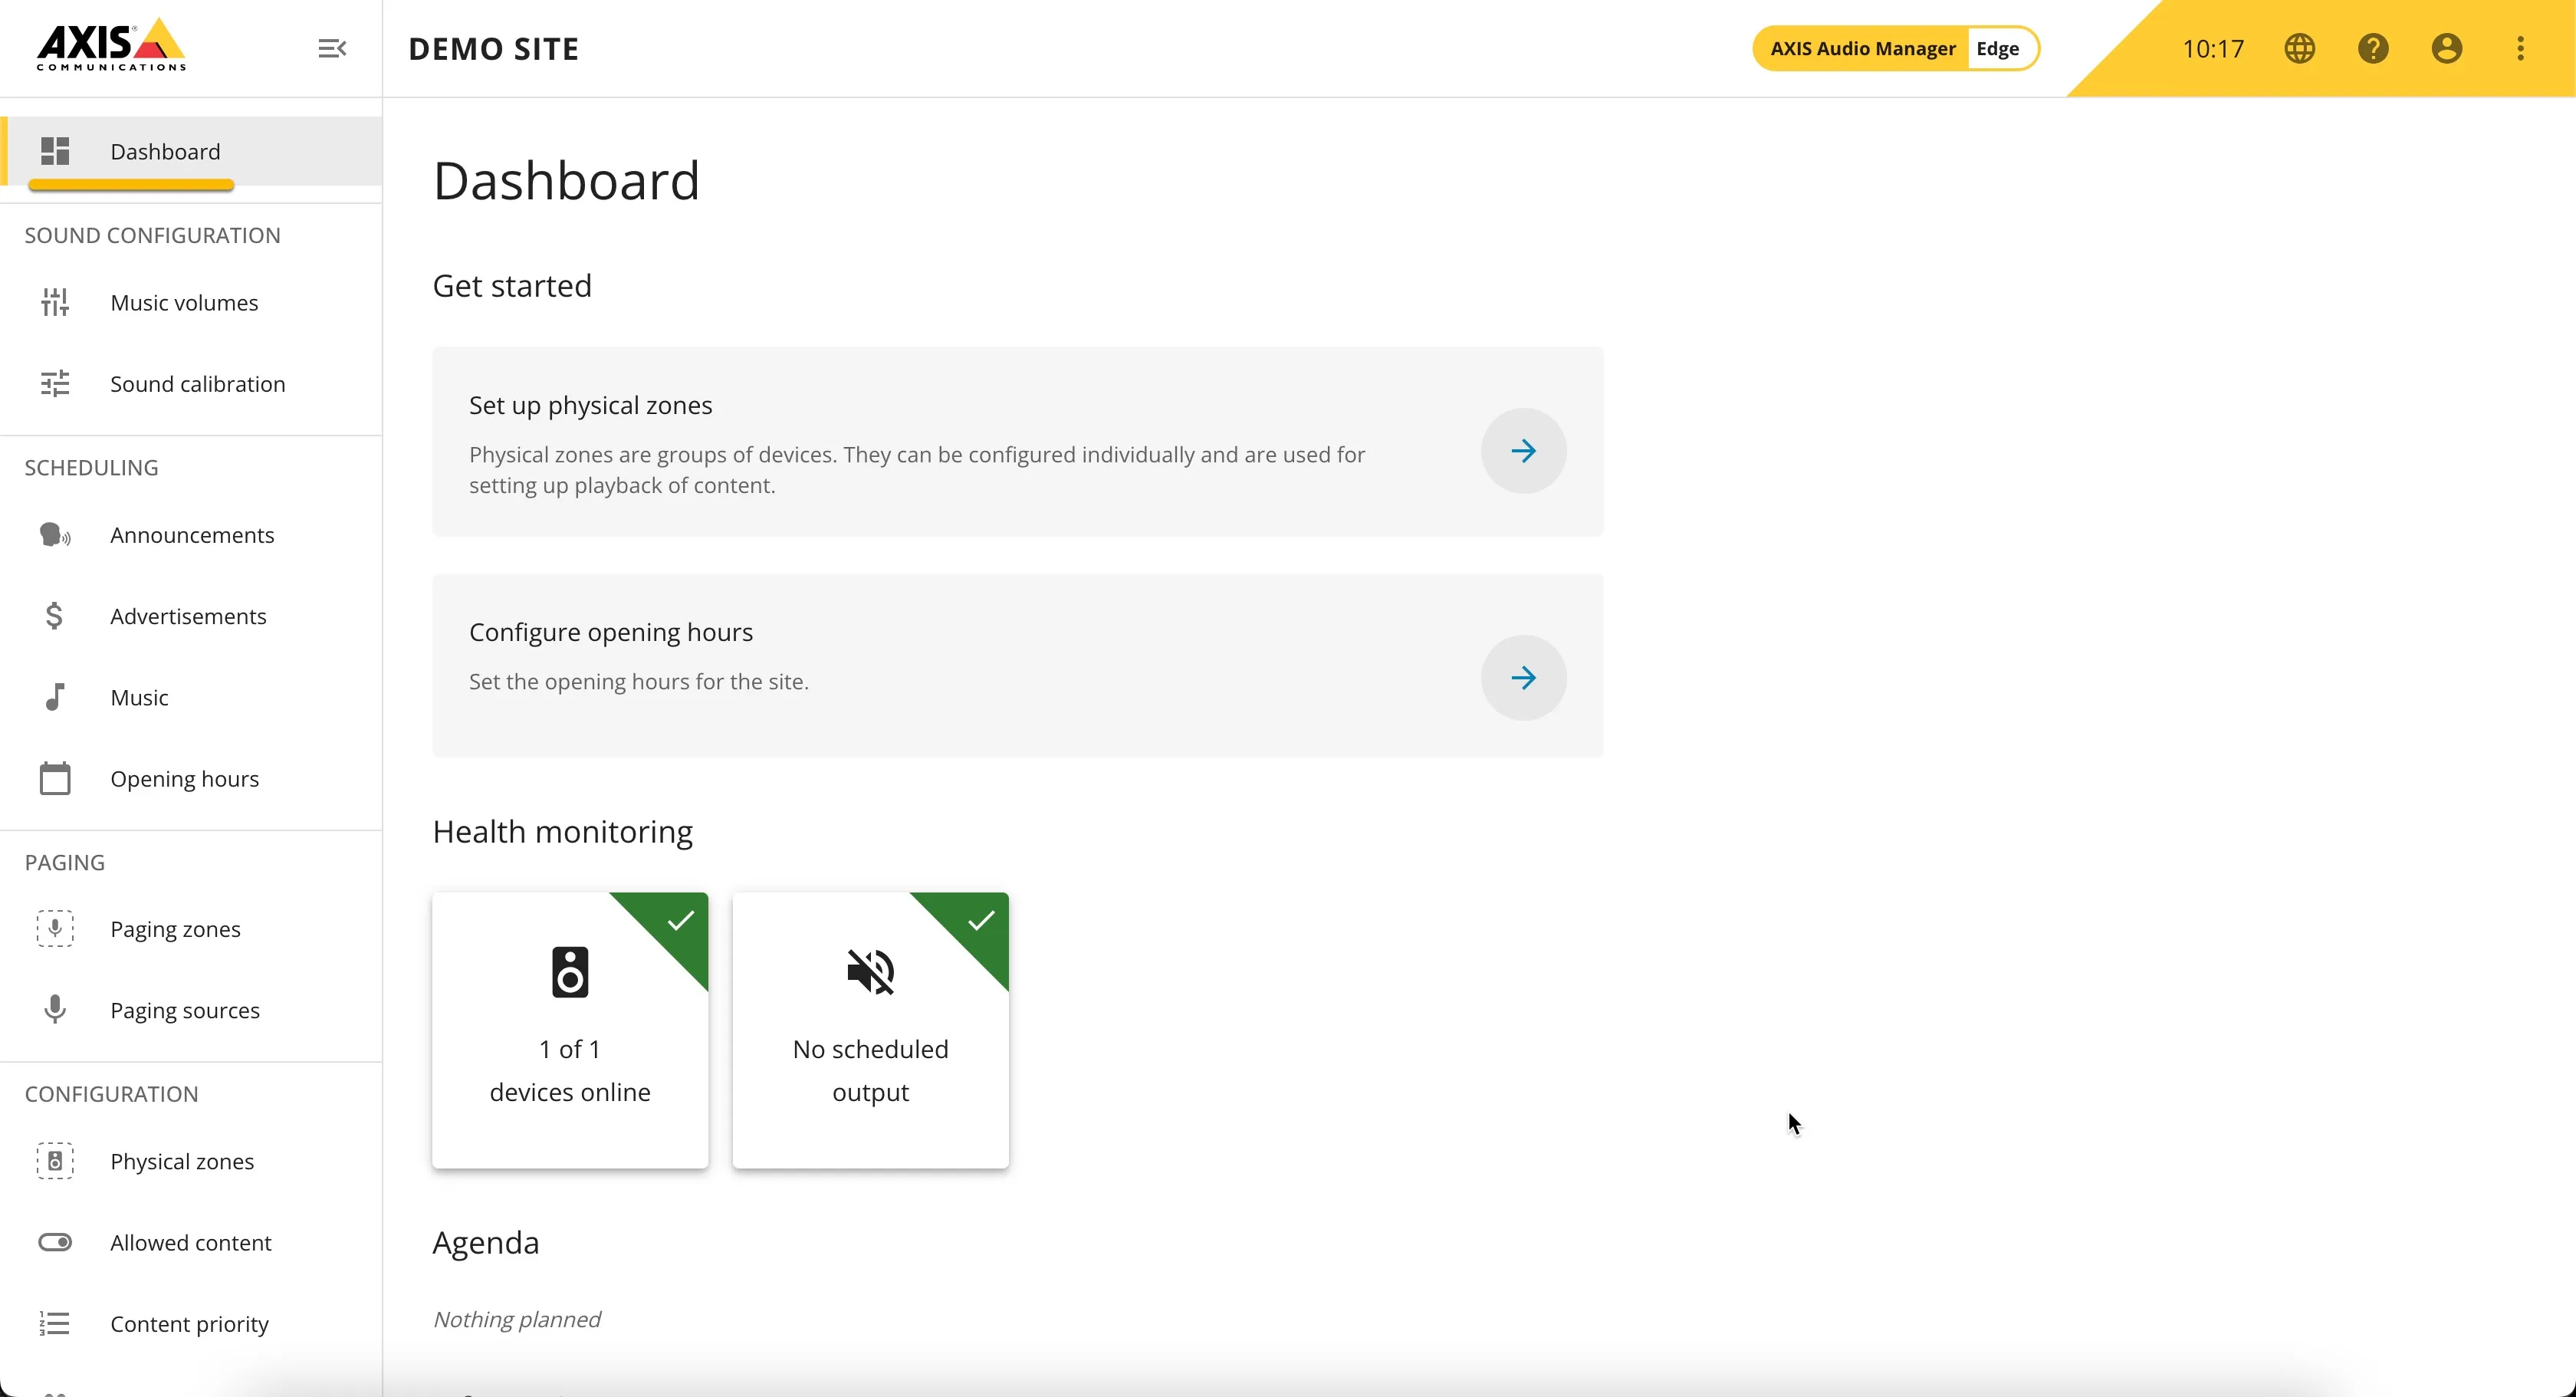This screenshot has height=1397, width=2576.
Task: Open the devices online health card
Action: tap(570, 1030)
